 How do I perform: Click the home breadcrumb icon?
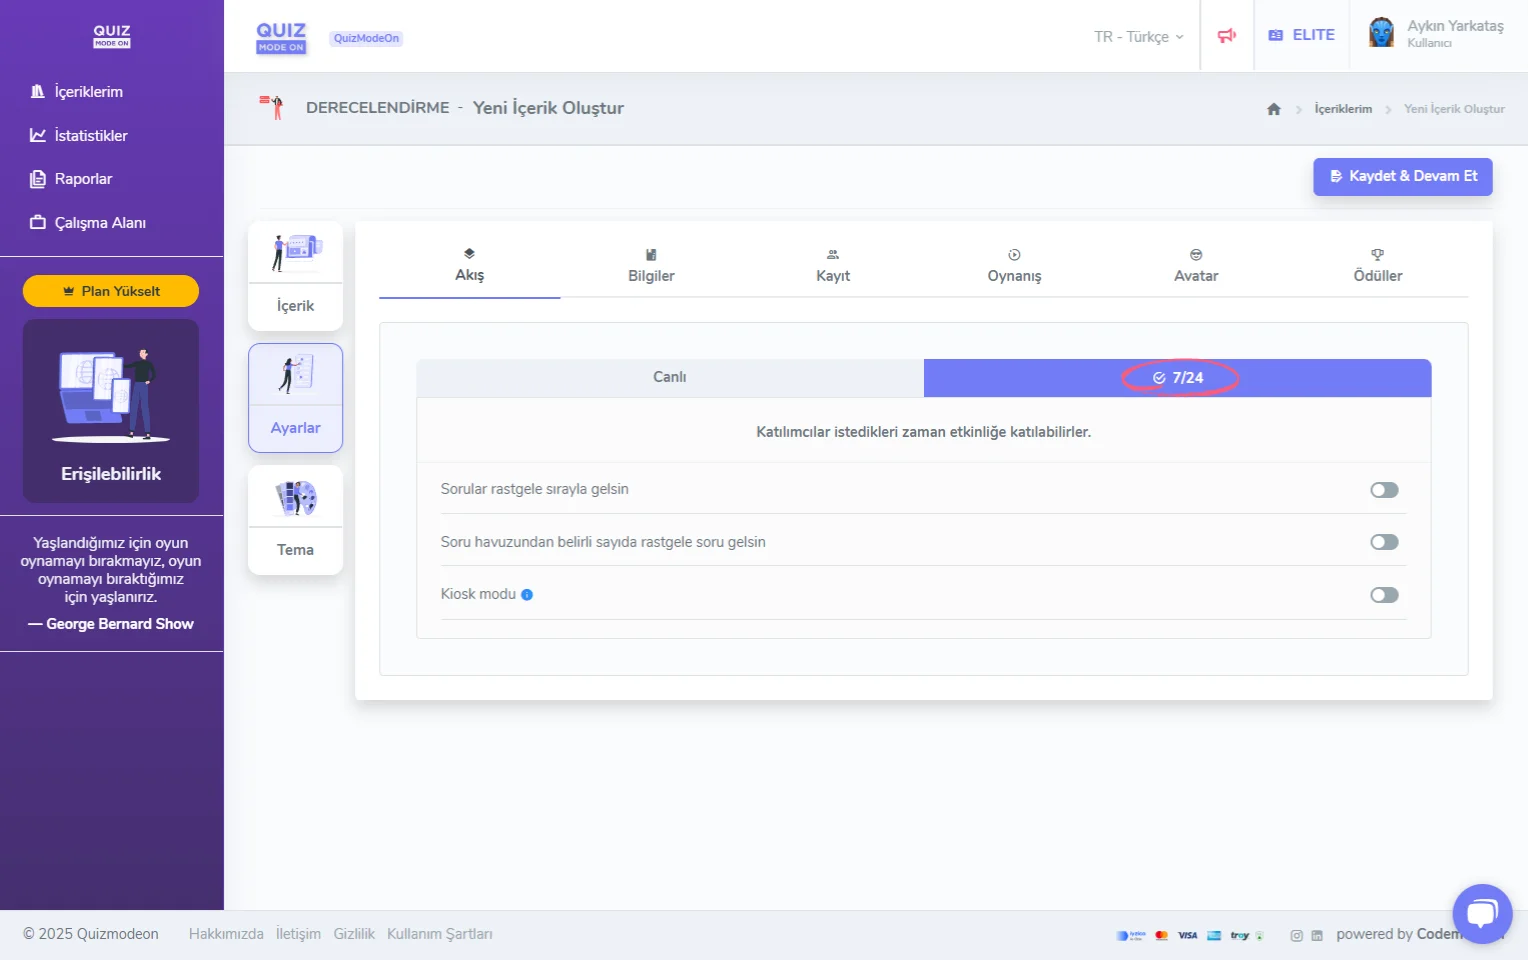[1273, 109]
